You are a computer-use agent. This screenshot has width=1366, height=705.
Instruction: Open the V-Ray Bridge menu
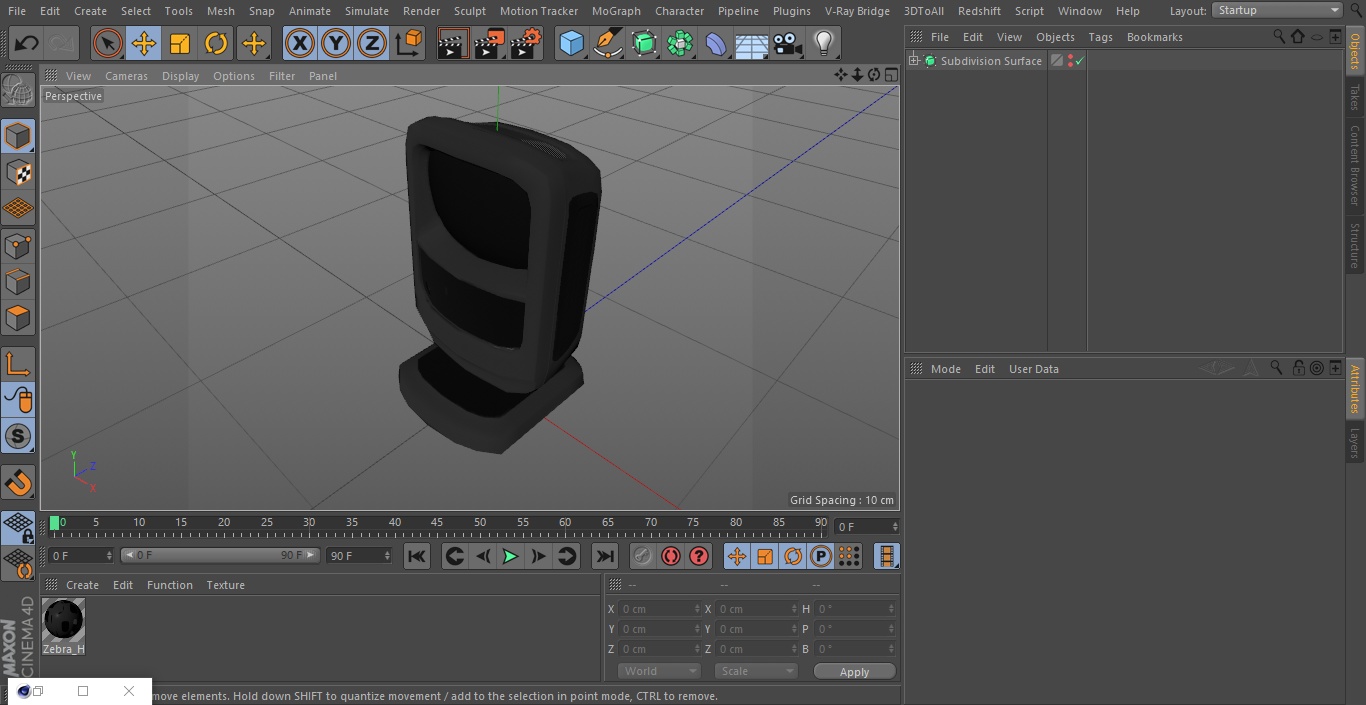857,11
